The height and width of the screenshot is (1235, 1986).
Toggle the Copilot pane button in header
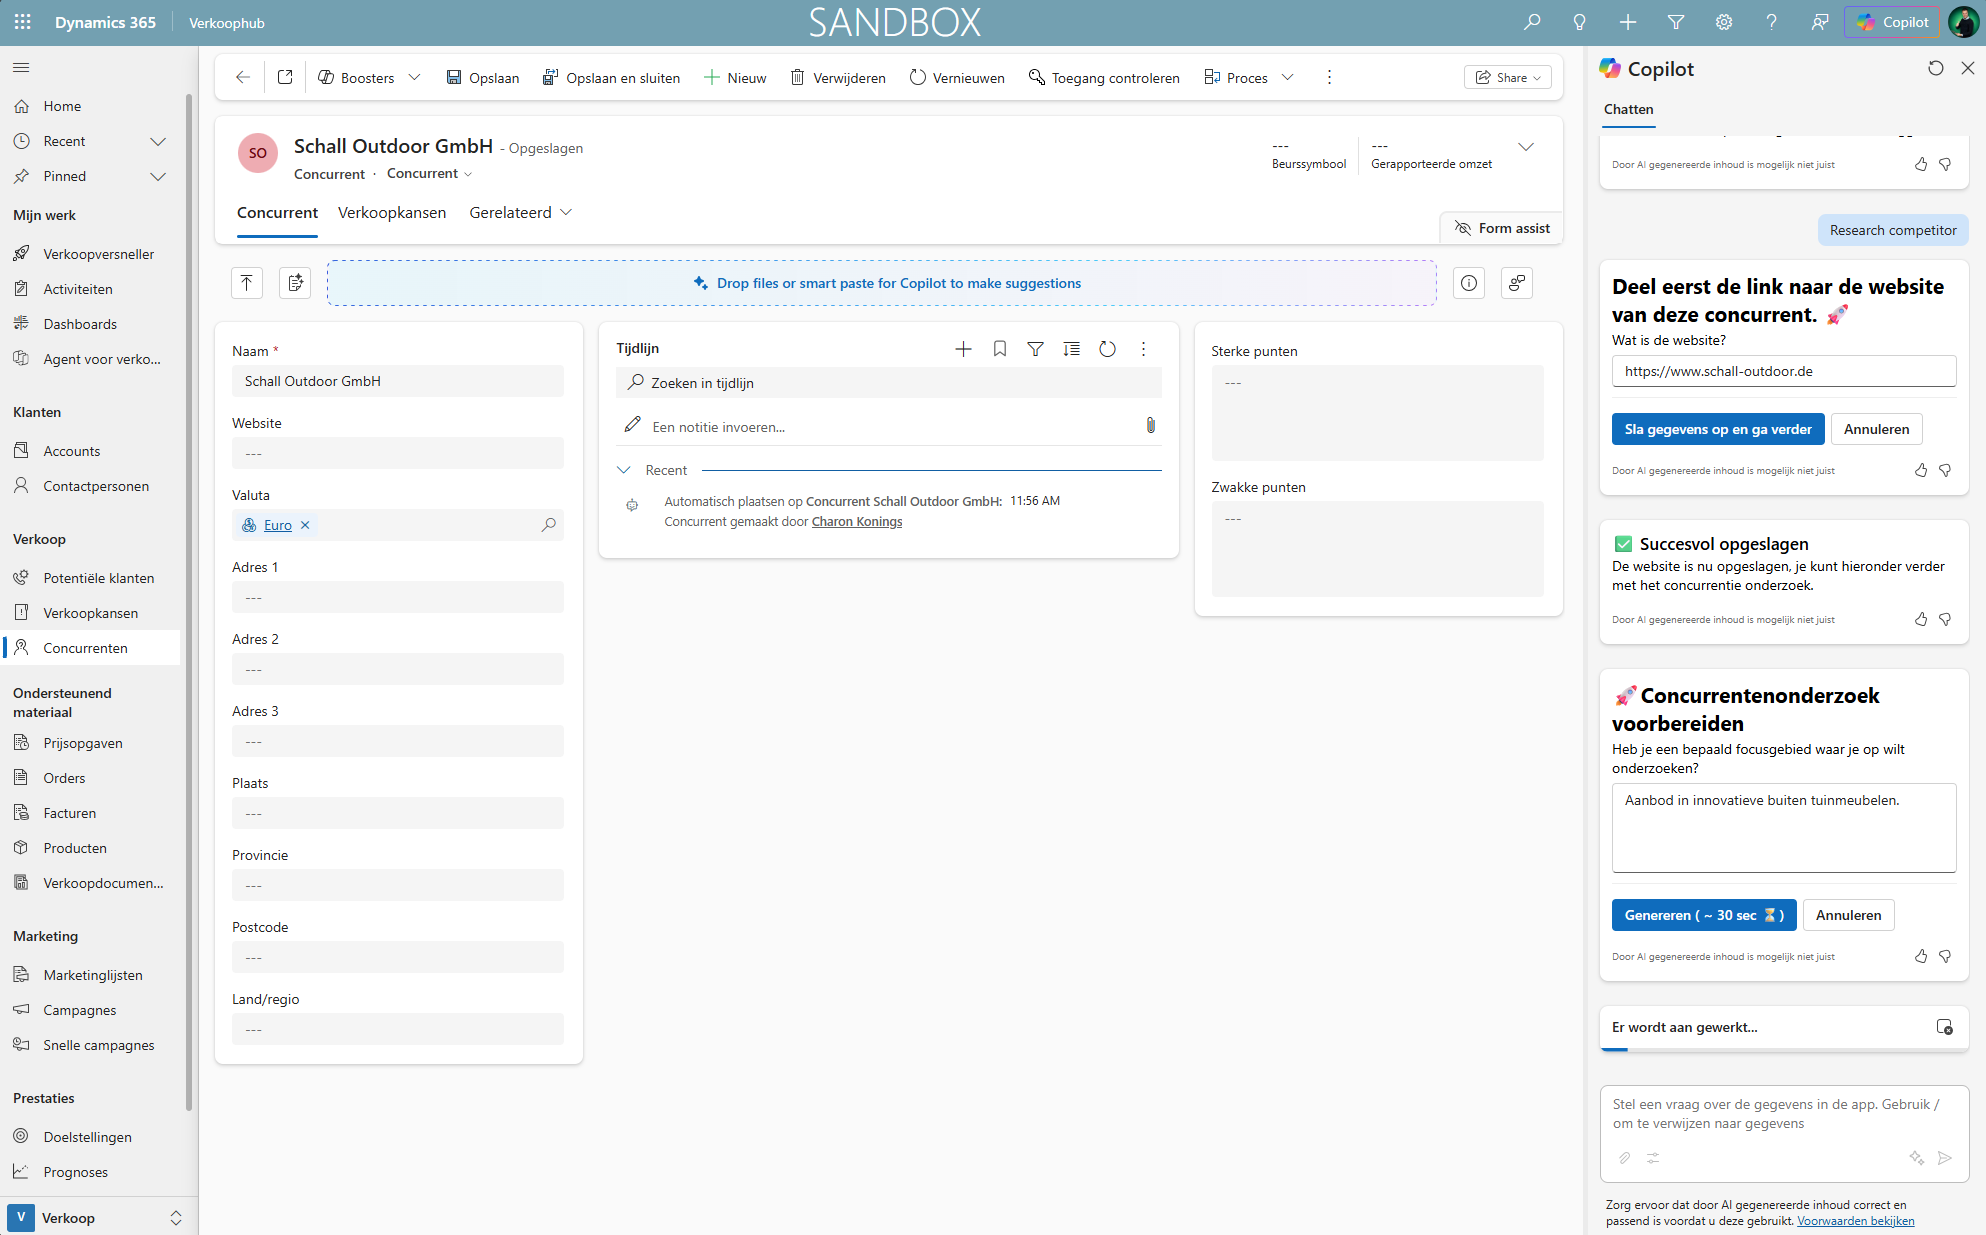[1892, 22]
